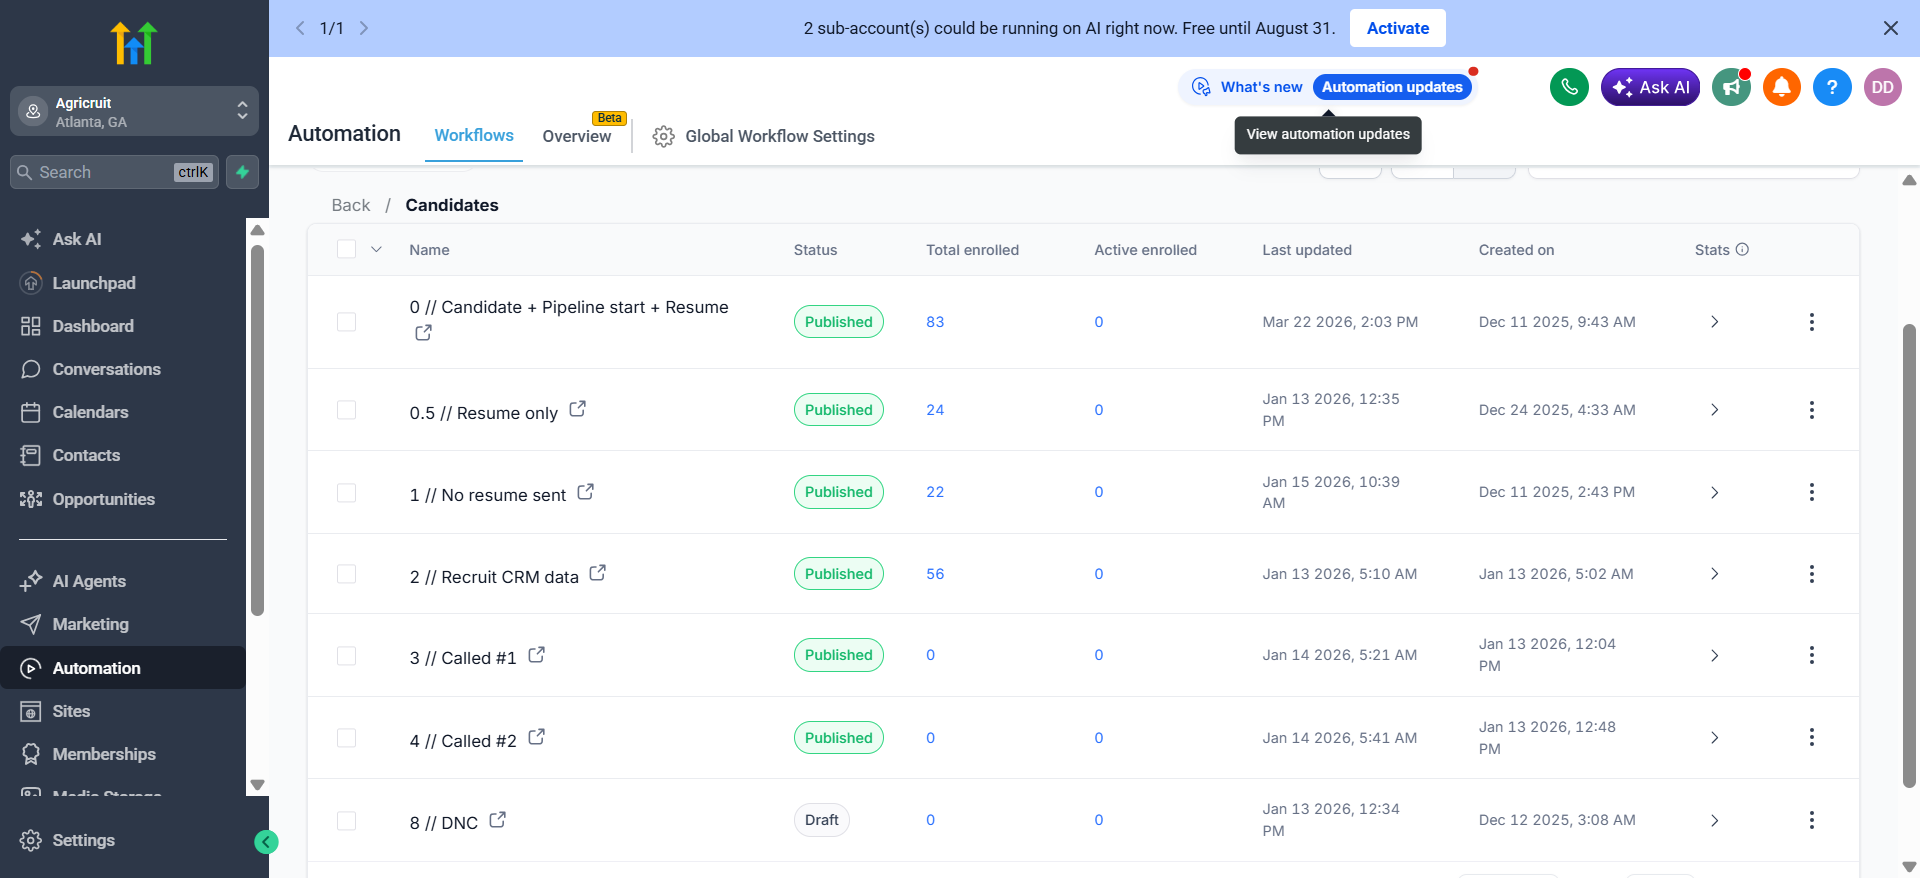Check the box for 1 // No resume sent

[x=347, y=492]
